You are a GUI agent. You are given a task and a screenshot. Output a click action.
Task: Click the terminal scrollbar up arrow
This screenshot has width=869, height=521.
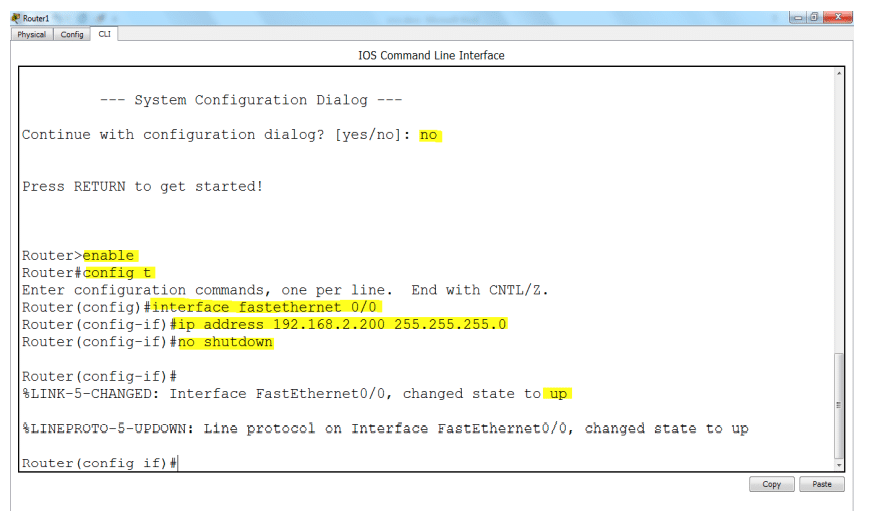click(x=840, y=73)
